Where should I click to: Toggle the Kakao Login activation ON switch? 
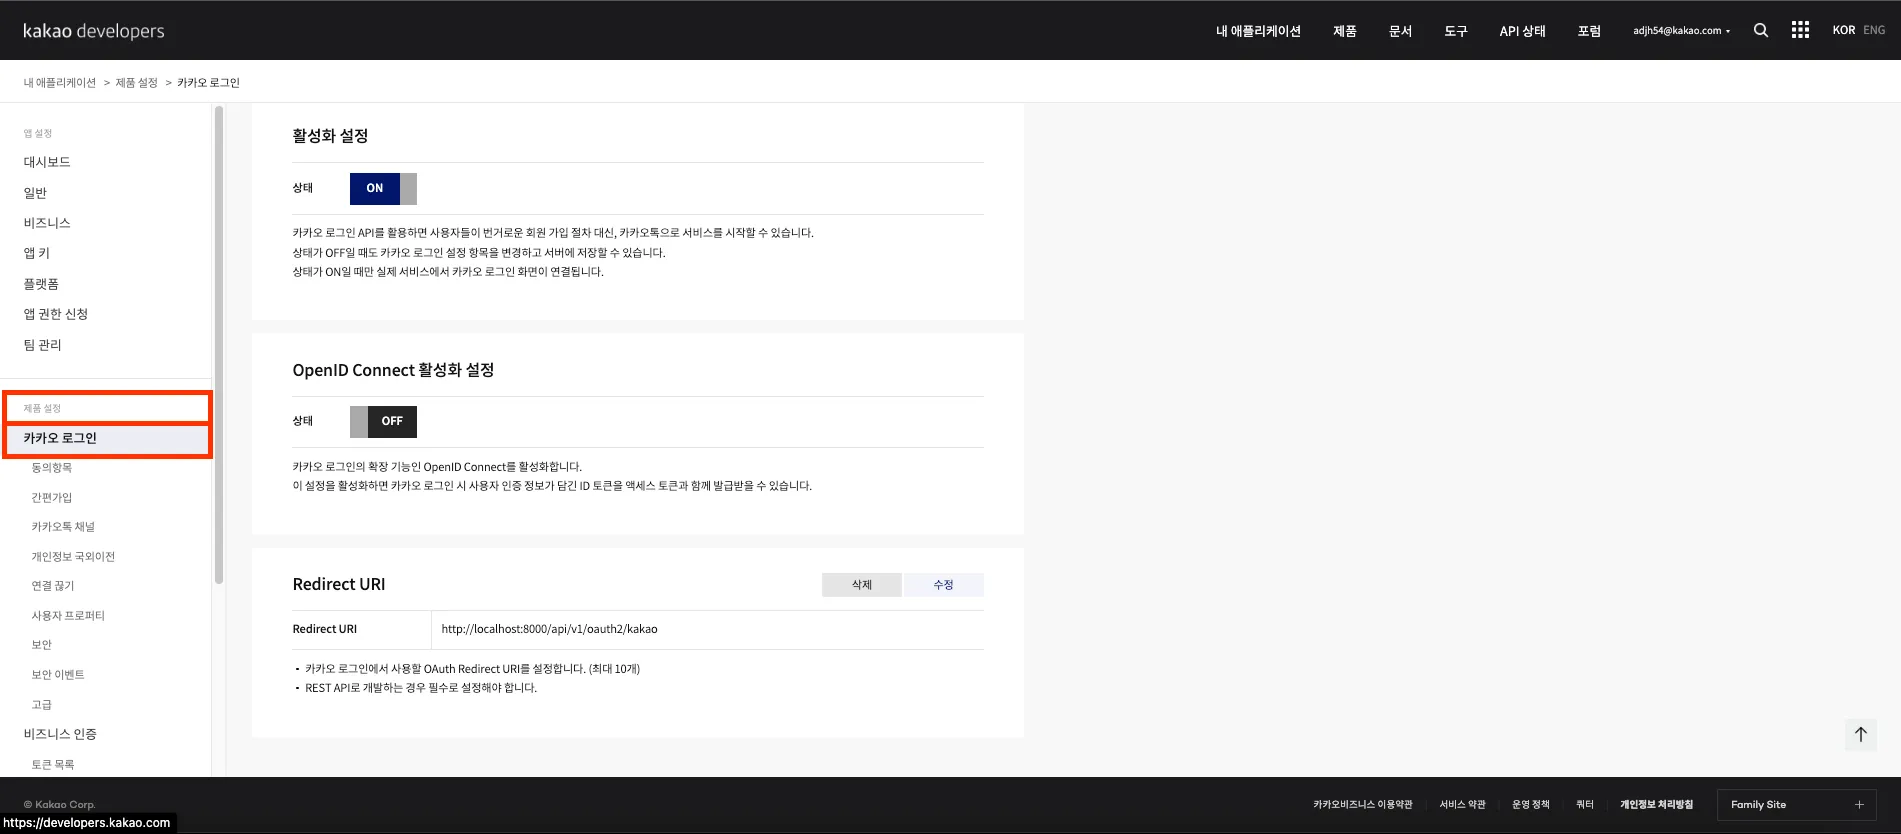(383, 188)
